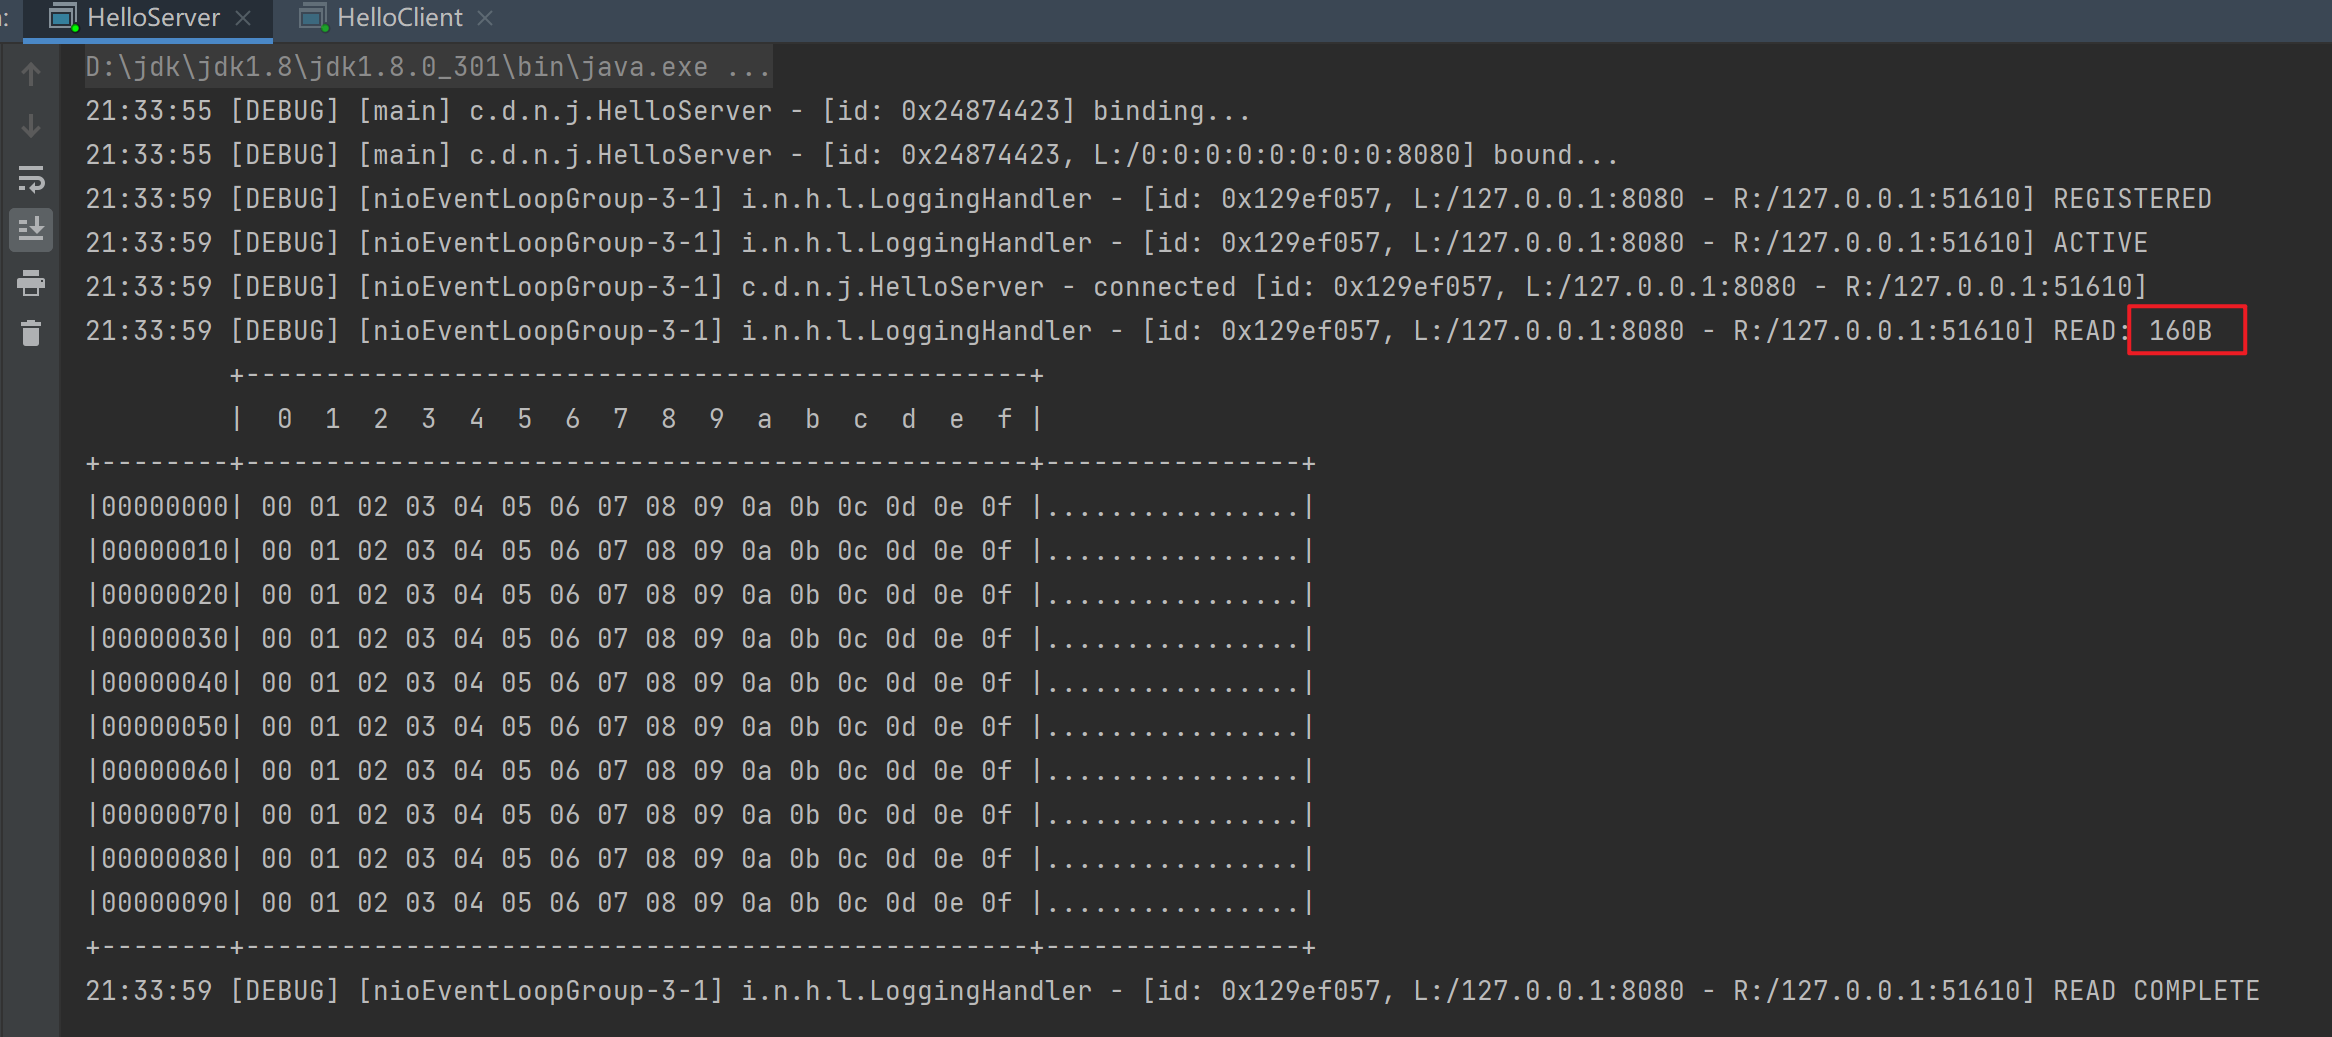Toggle scroll to end of console
The image size is (2332, 1037).
click(31, 230)
